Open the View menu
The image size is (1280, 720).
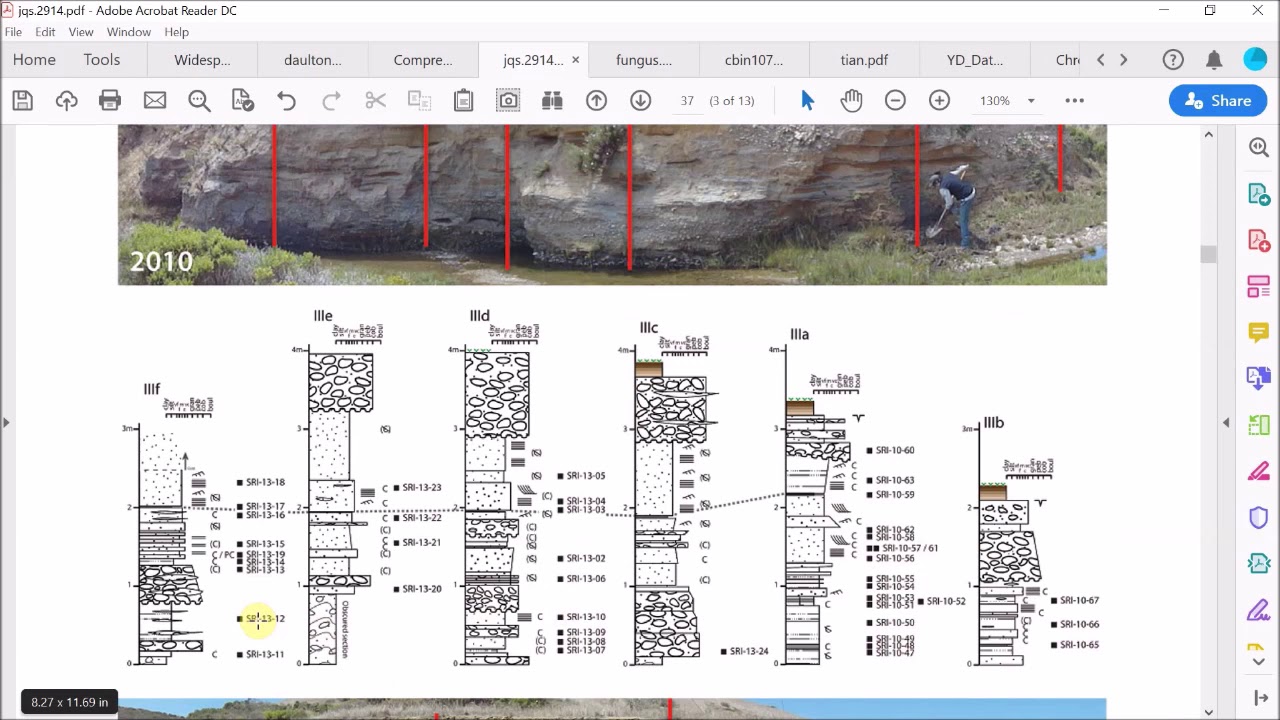[x=81, y=32]
